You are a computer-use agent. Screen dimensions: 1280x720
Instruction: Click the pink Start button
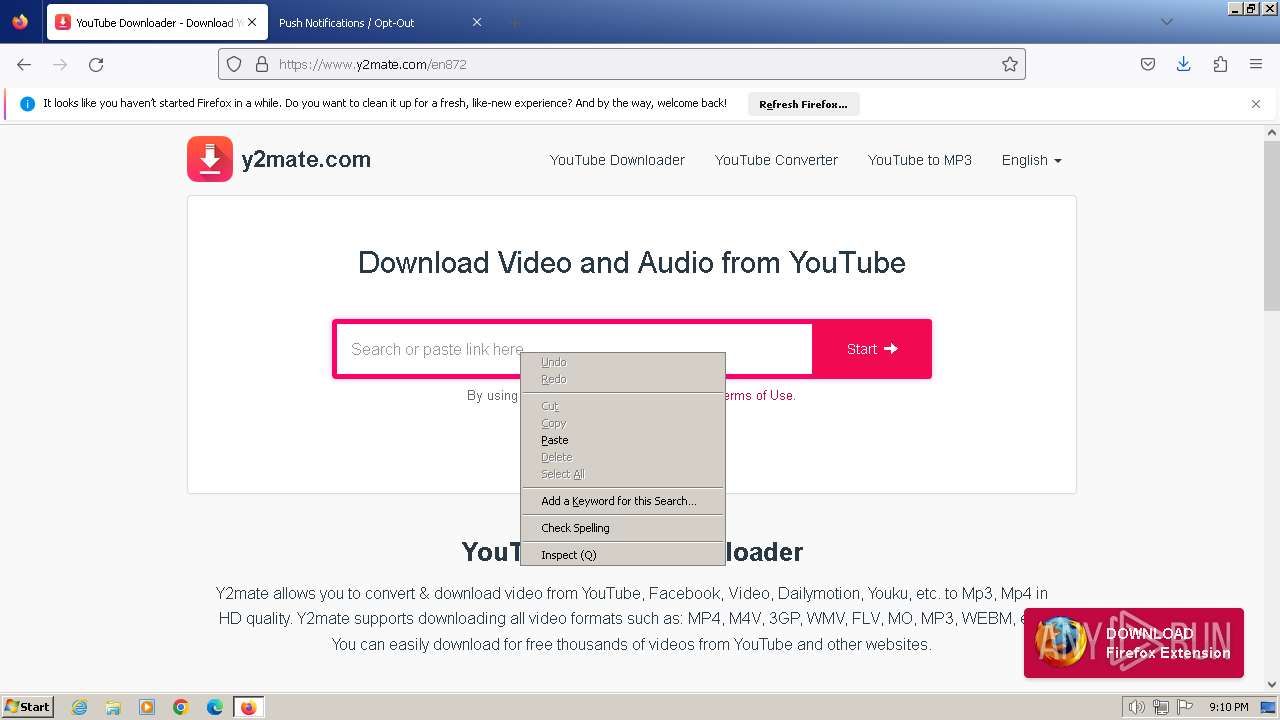[x=872, y=349]
